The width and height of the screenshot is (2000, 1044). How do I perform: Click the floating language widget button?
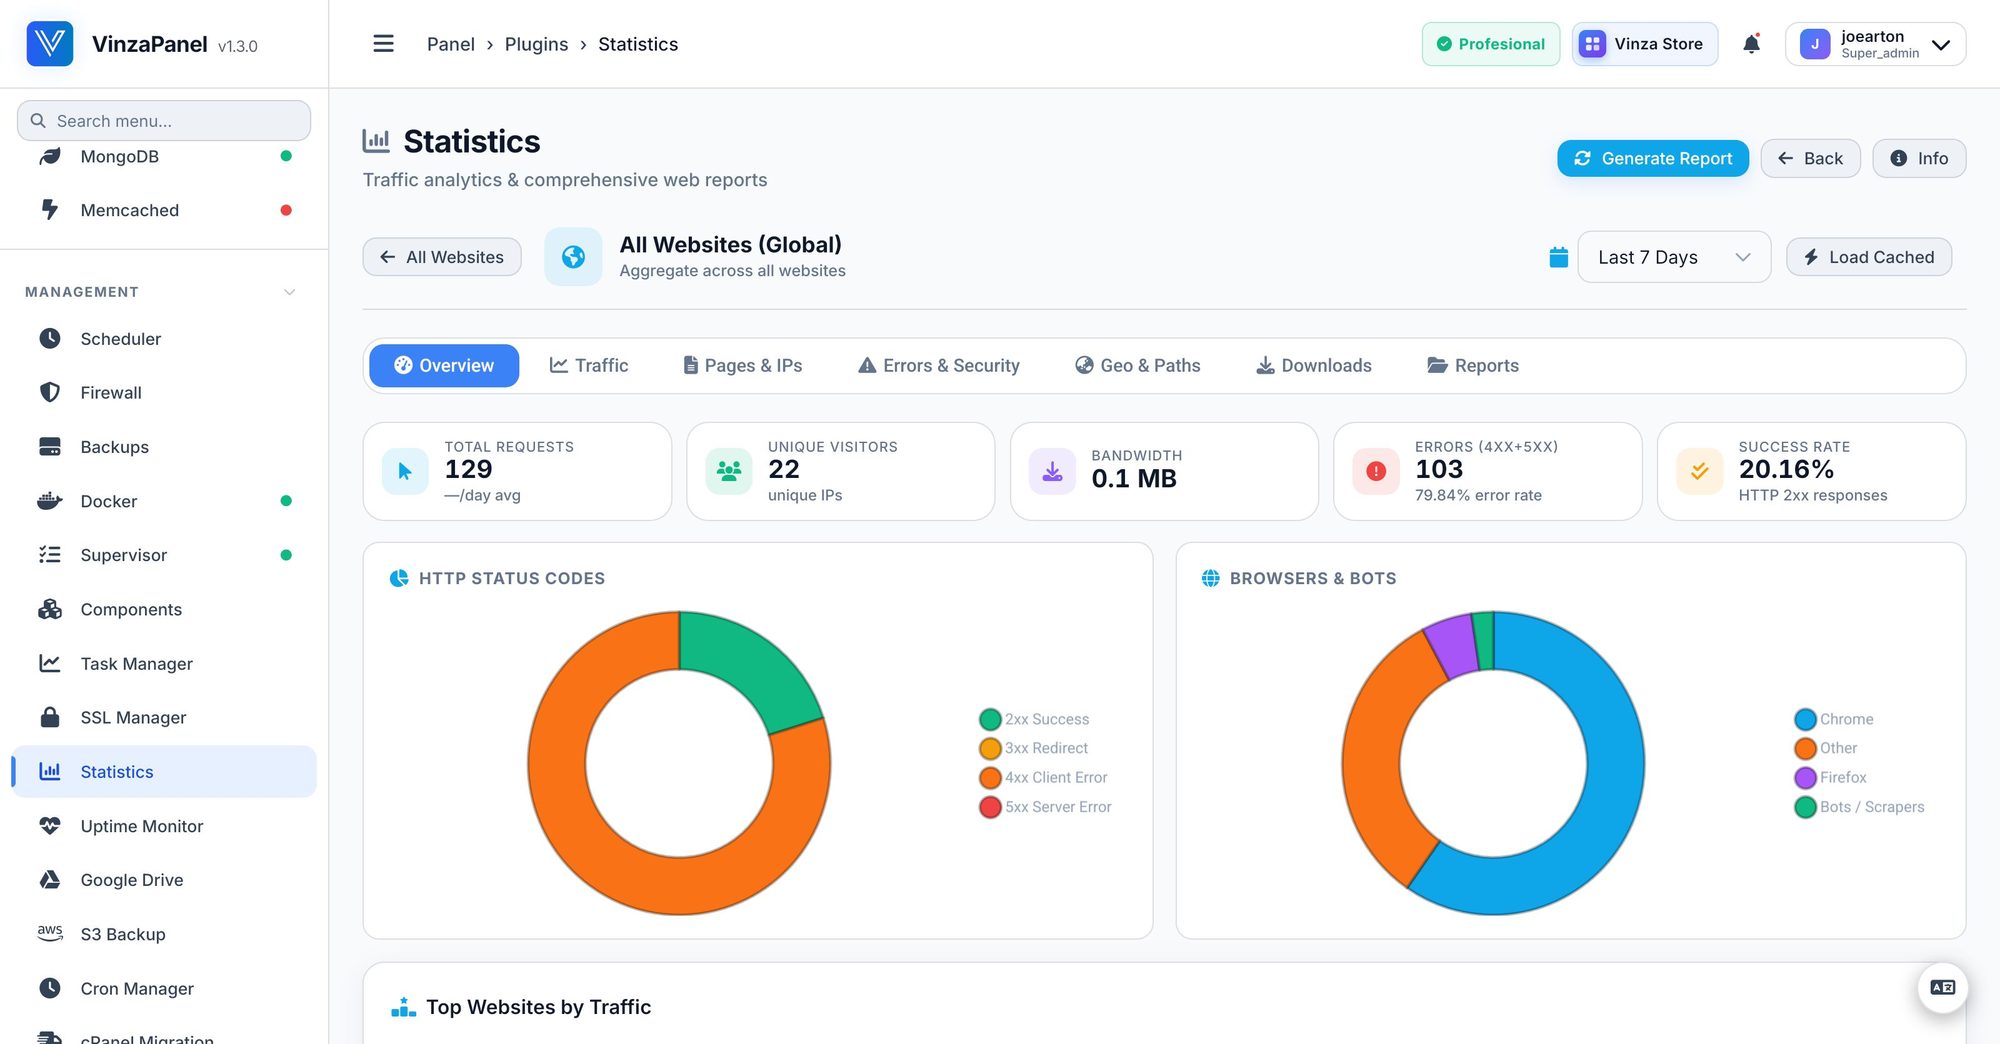click(x=1943, y=988)
